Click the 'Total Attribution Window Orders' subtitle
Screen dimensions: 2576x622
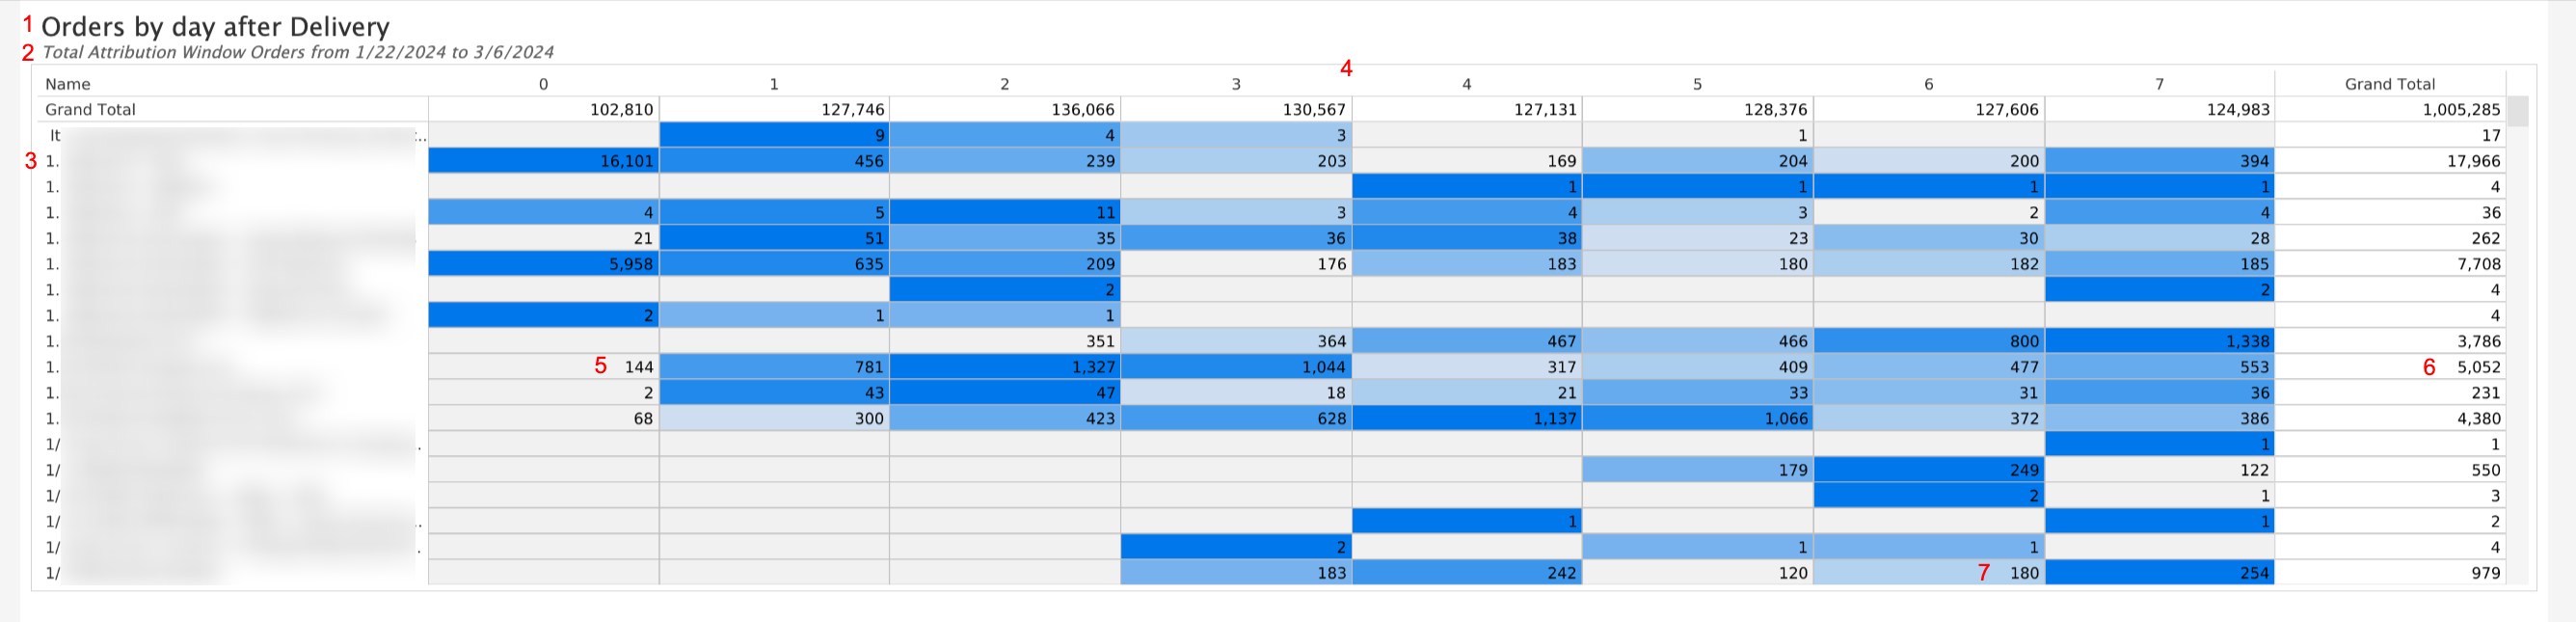pos(298,52)
